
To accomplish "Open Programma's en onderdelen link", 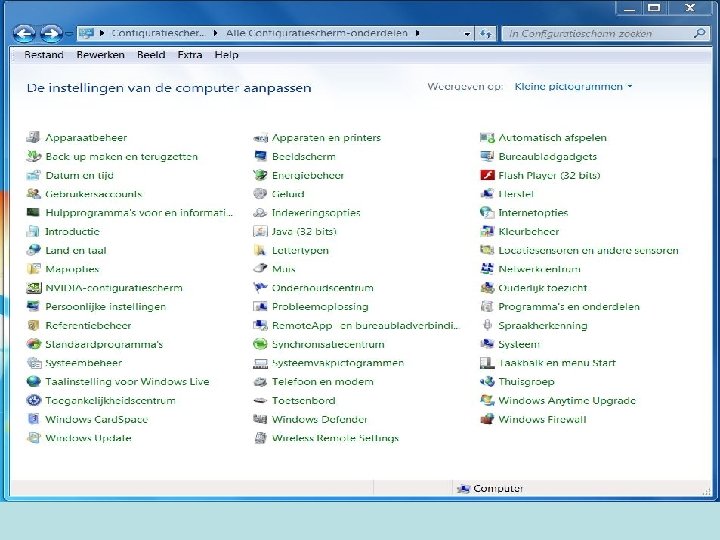I will tap(569, 306).
